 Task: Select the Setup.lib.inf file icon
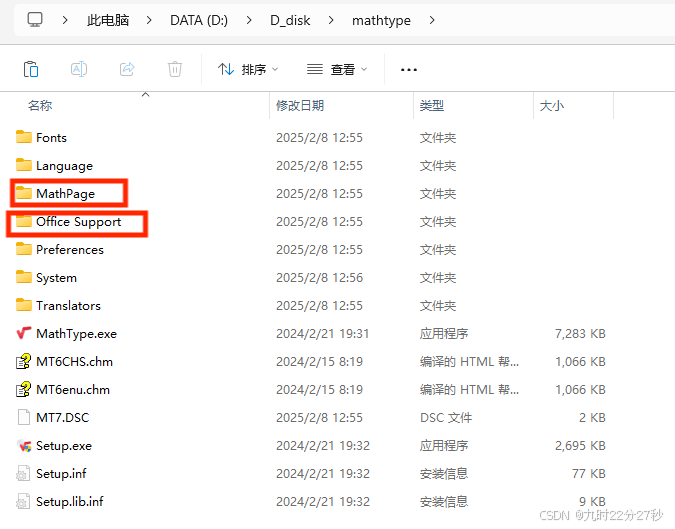(x=23, y=501)
